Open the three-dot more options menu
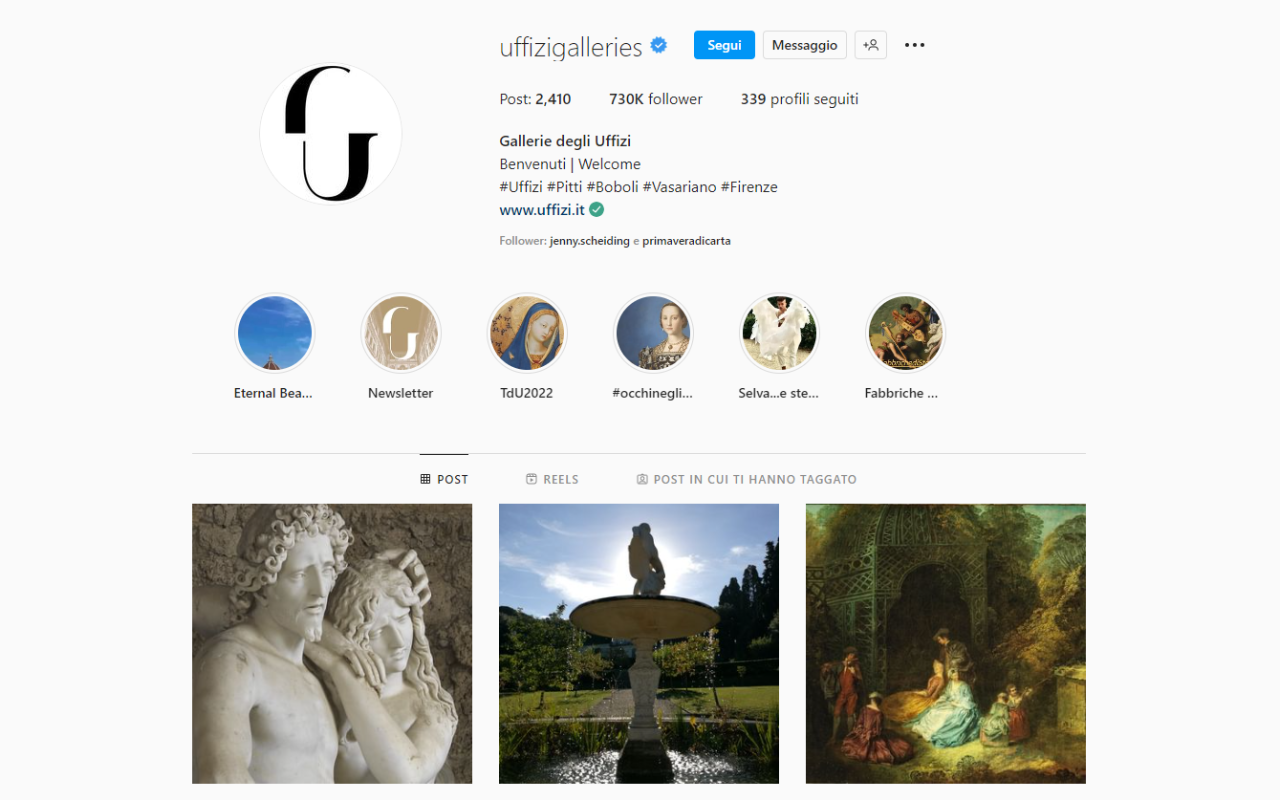Image resolution: width=1280 pixels, height=800 pixels. coord(914,45)
